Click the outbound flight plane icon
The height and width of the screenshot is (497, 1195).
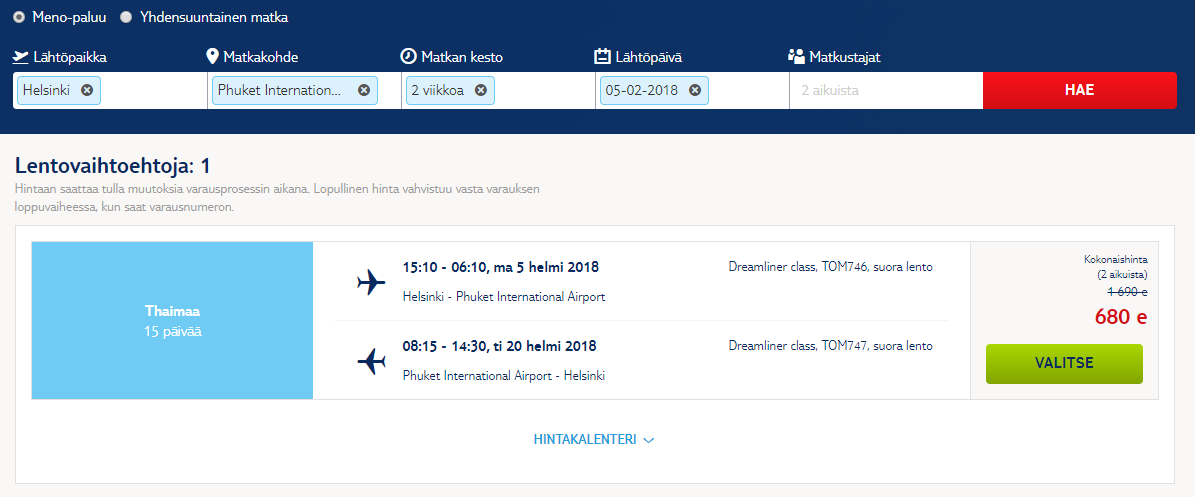tap(371, 282)
